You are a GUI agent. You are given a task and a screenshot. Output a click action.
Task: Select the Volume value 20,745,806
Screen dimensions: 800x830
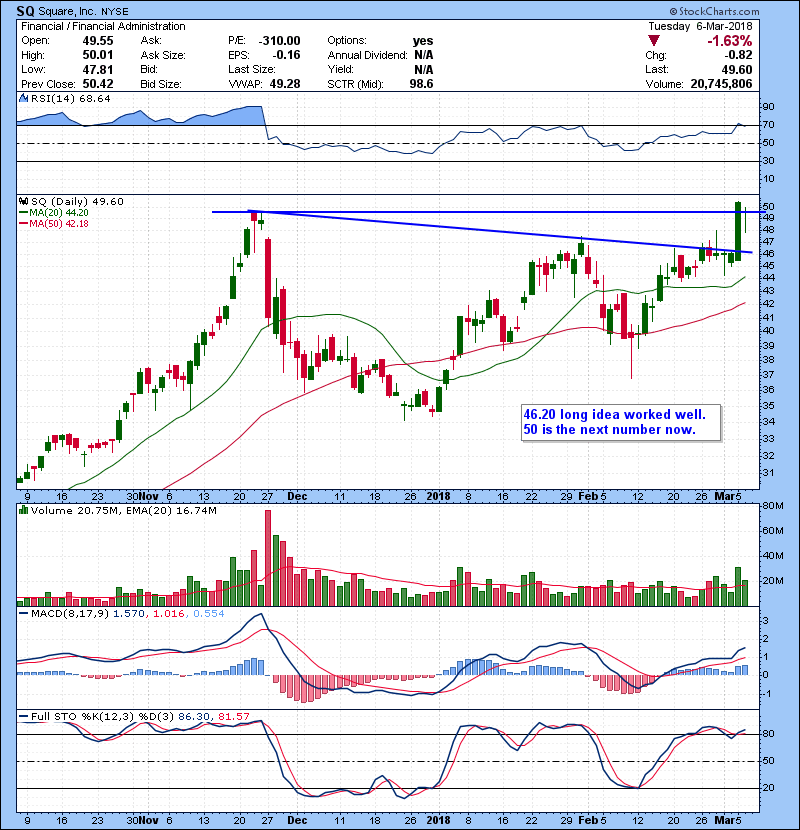(721, 84)
